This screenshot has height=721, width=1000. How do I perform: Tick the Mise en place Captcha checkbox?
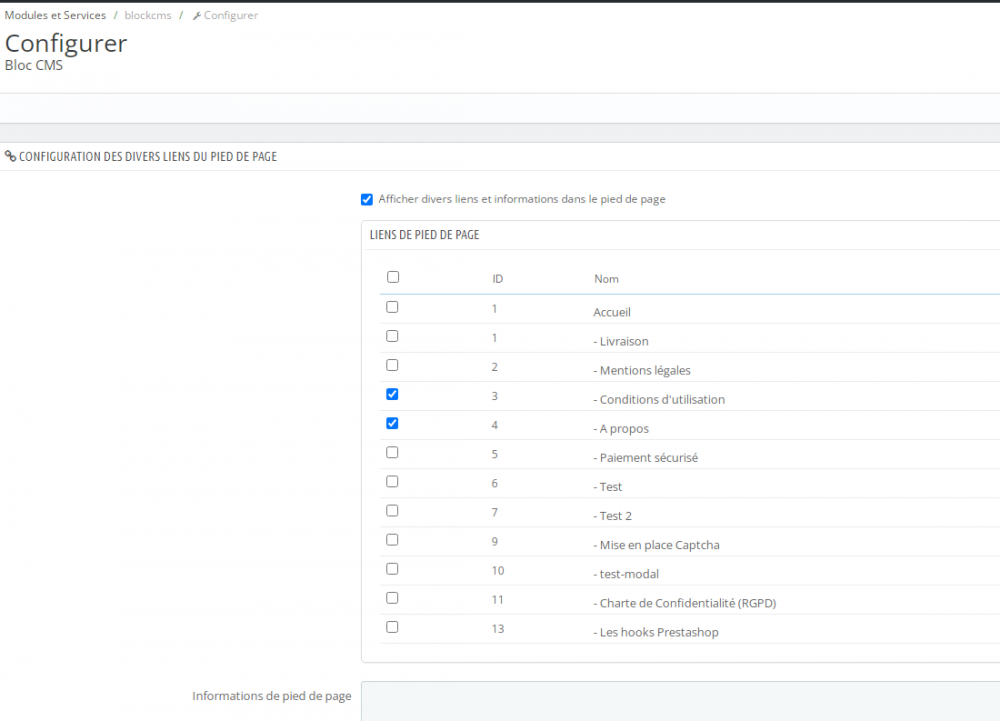click(x=392, y=539)
